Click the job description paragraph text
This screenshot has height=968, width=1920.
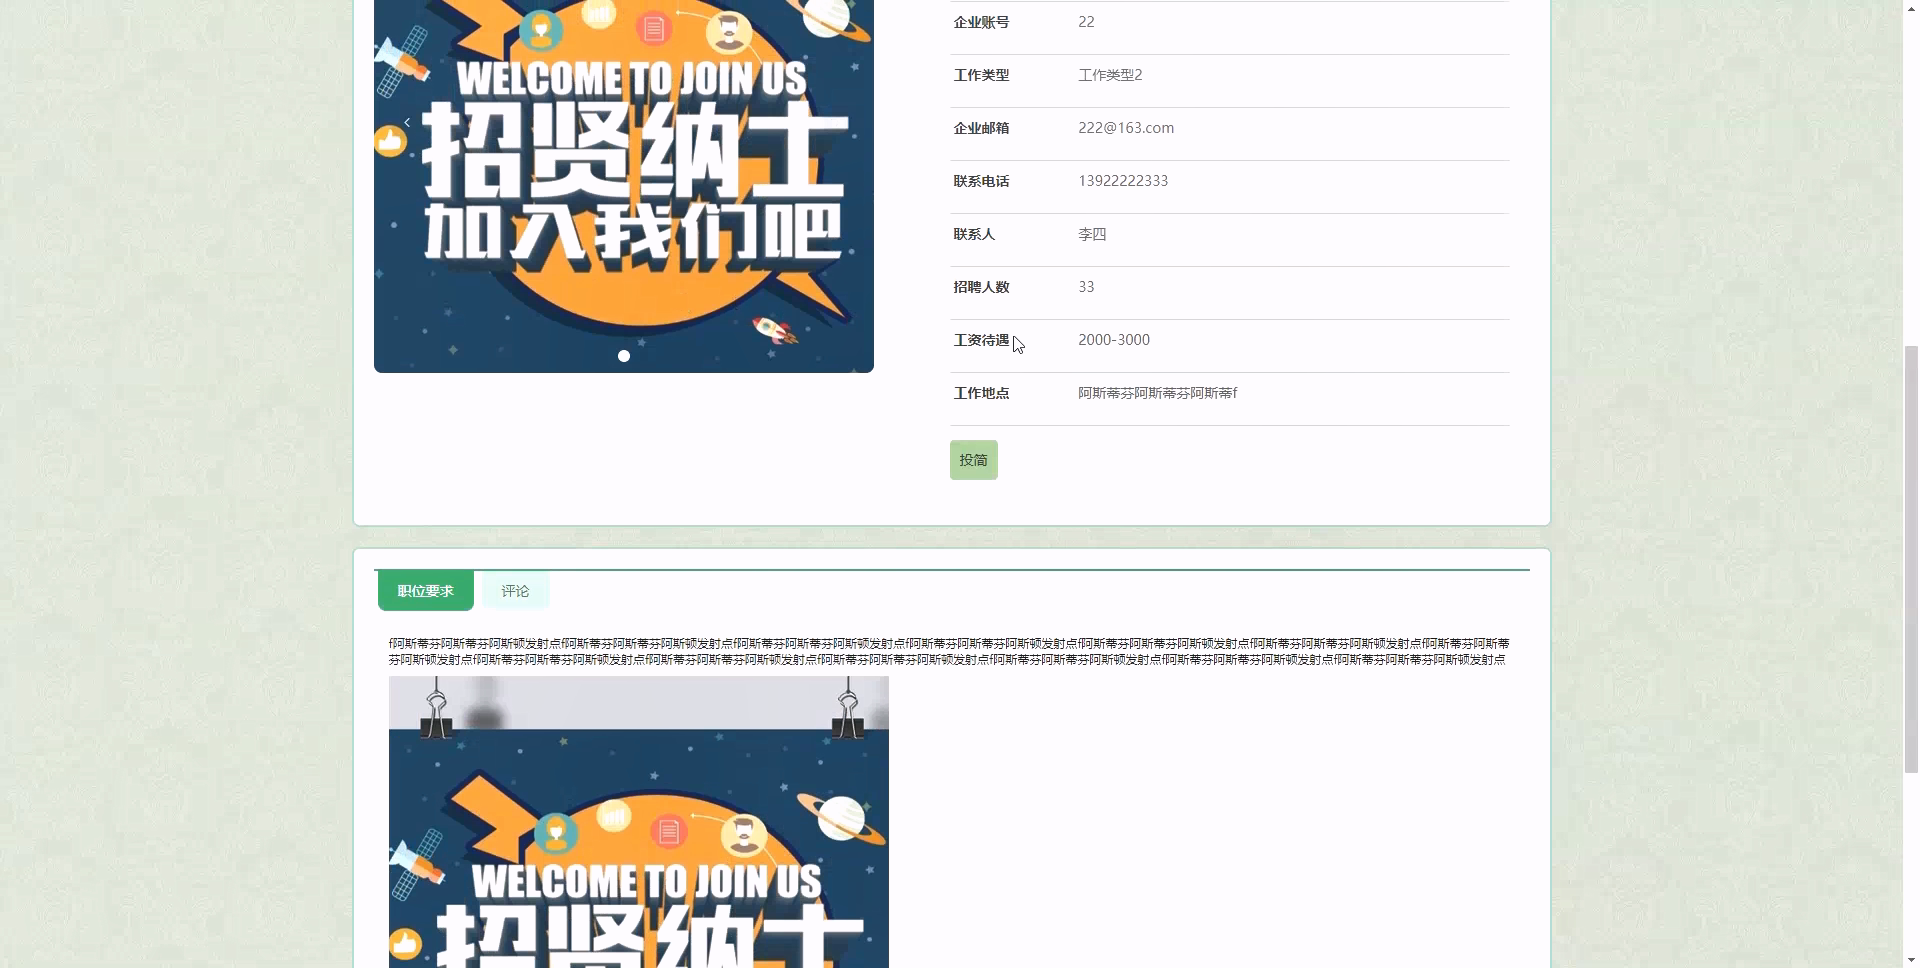click(x=948, y=651)
